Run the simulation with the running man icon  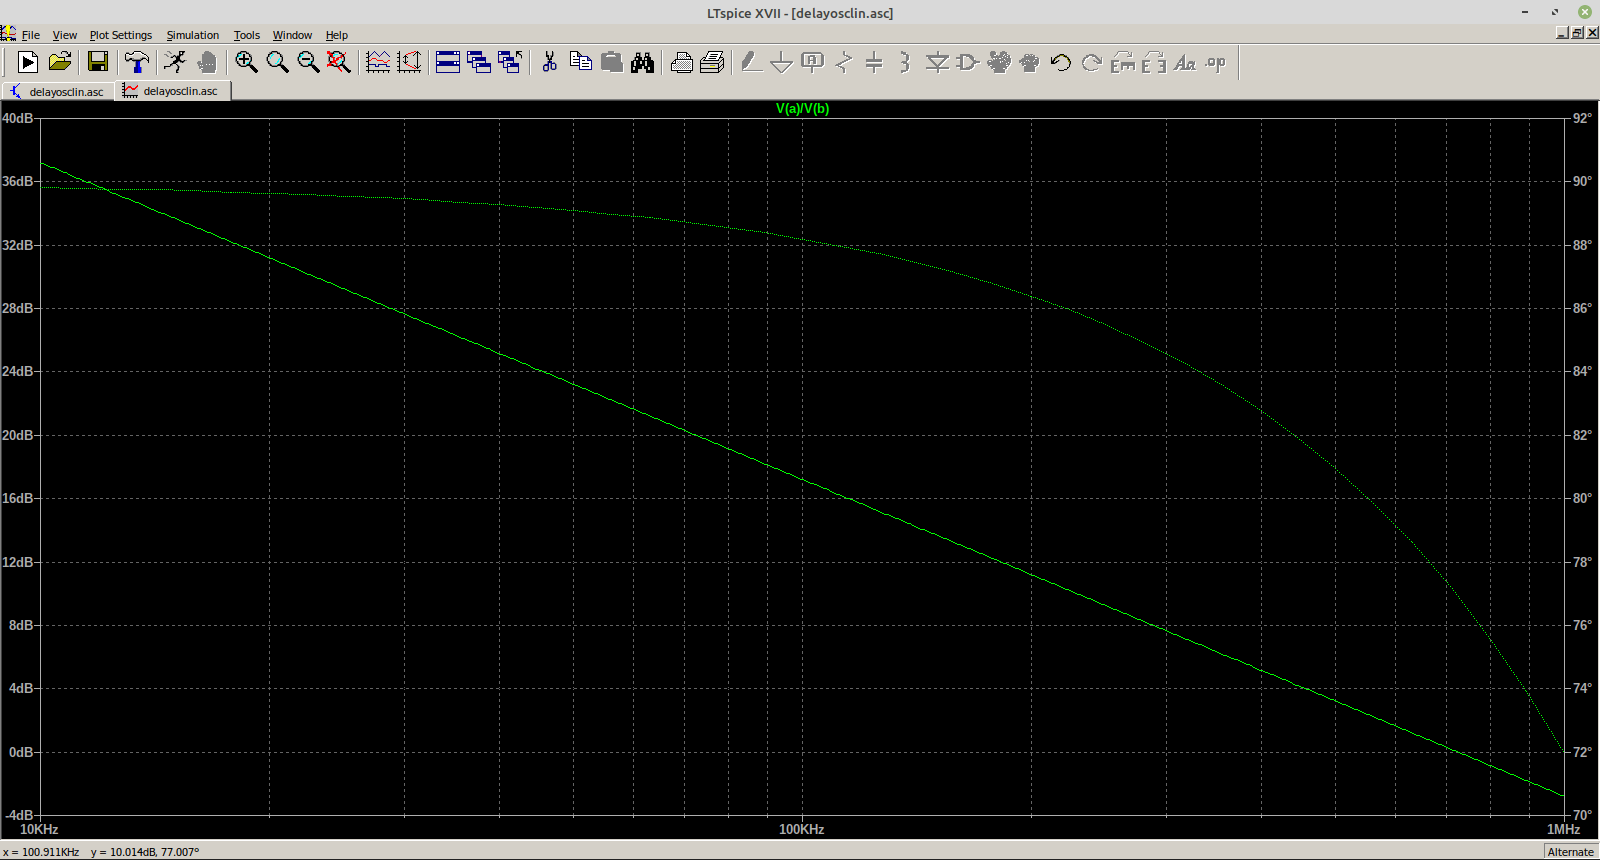coord(175,62)
